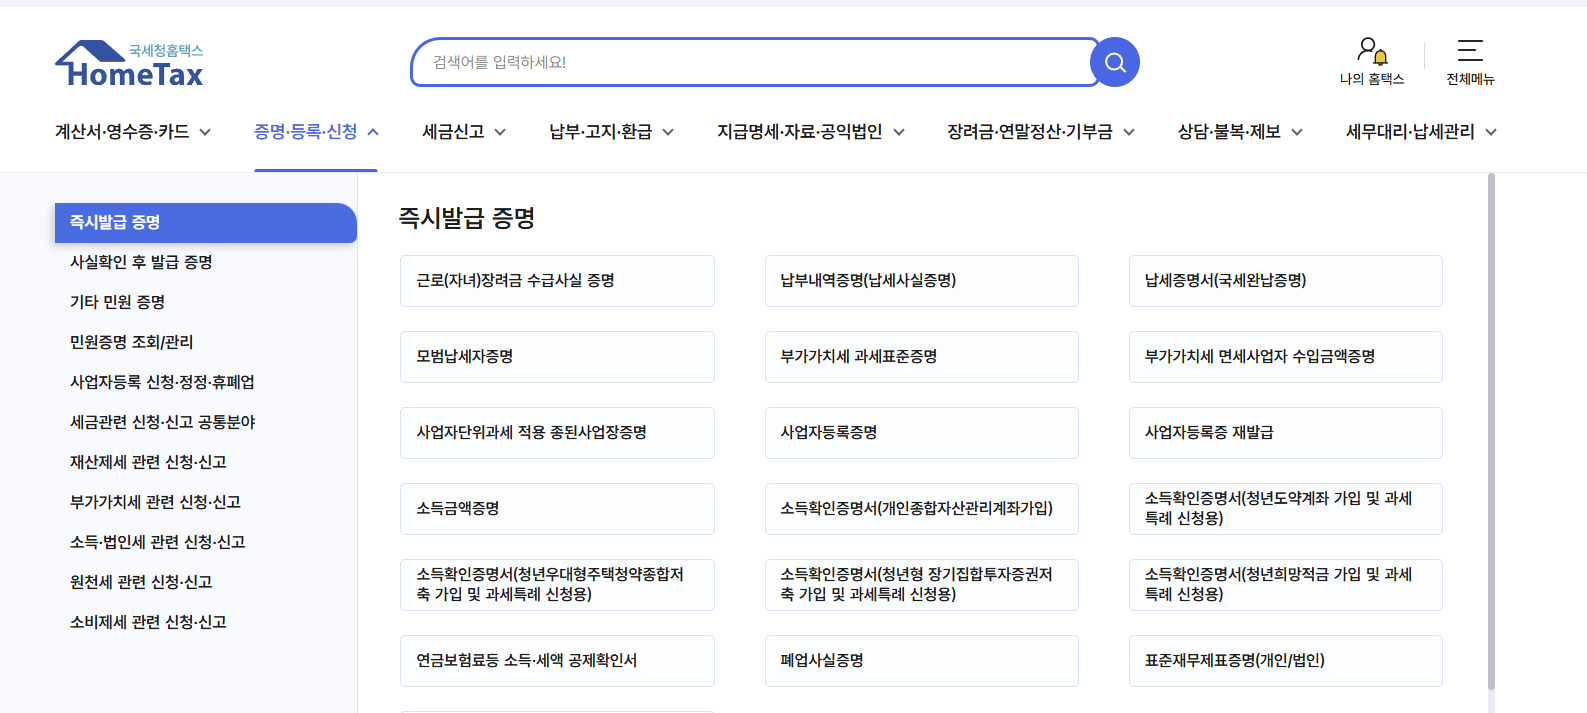Viewport: 1587px width, 713px height.
Task: Select 민원증명 조회/관리 sidebar item
Action: [131, 342]
